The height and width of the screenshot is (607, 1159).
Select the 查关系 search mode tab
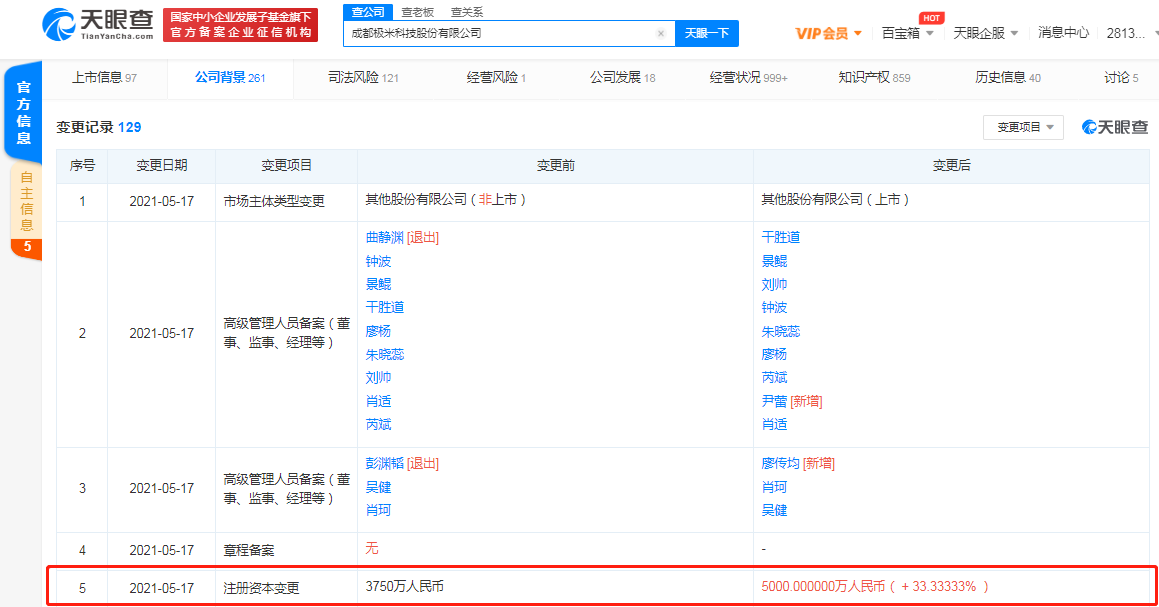(x=466, y=12)
